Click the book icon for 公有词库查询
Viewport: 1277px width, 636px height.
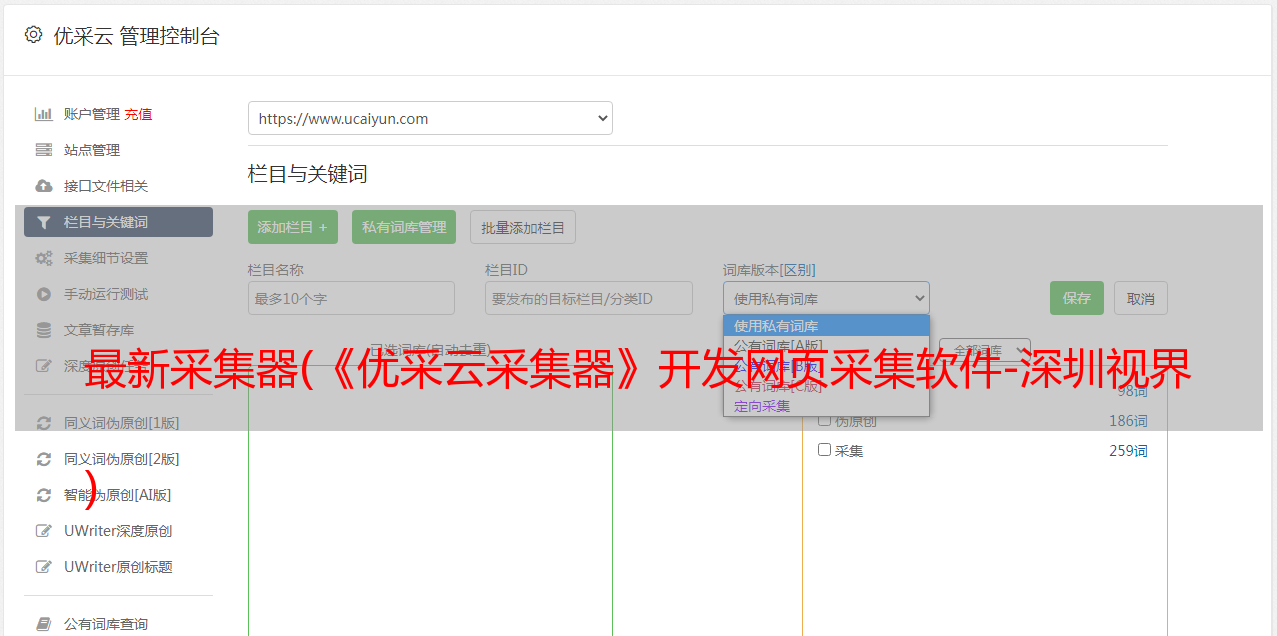tap(43, 624)
